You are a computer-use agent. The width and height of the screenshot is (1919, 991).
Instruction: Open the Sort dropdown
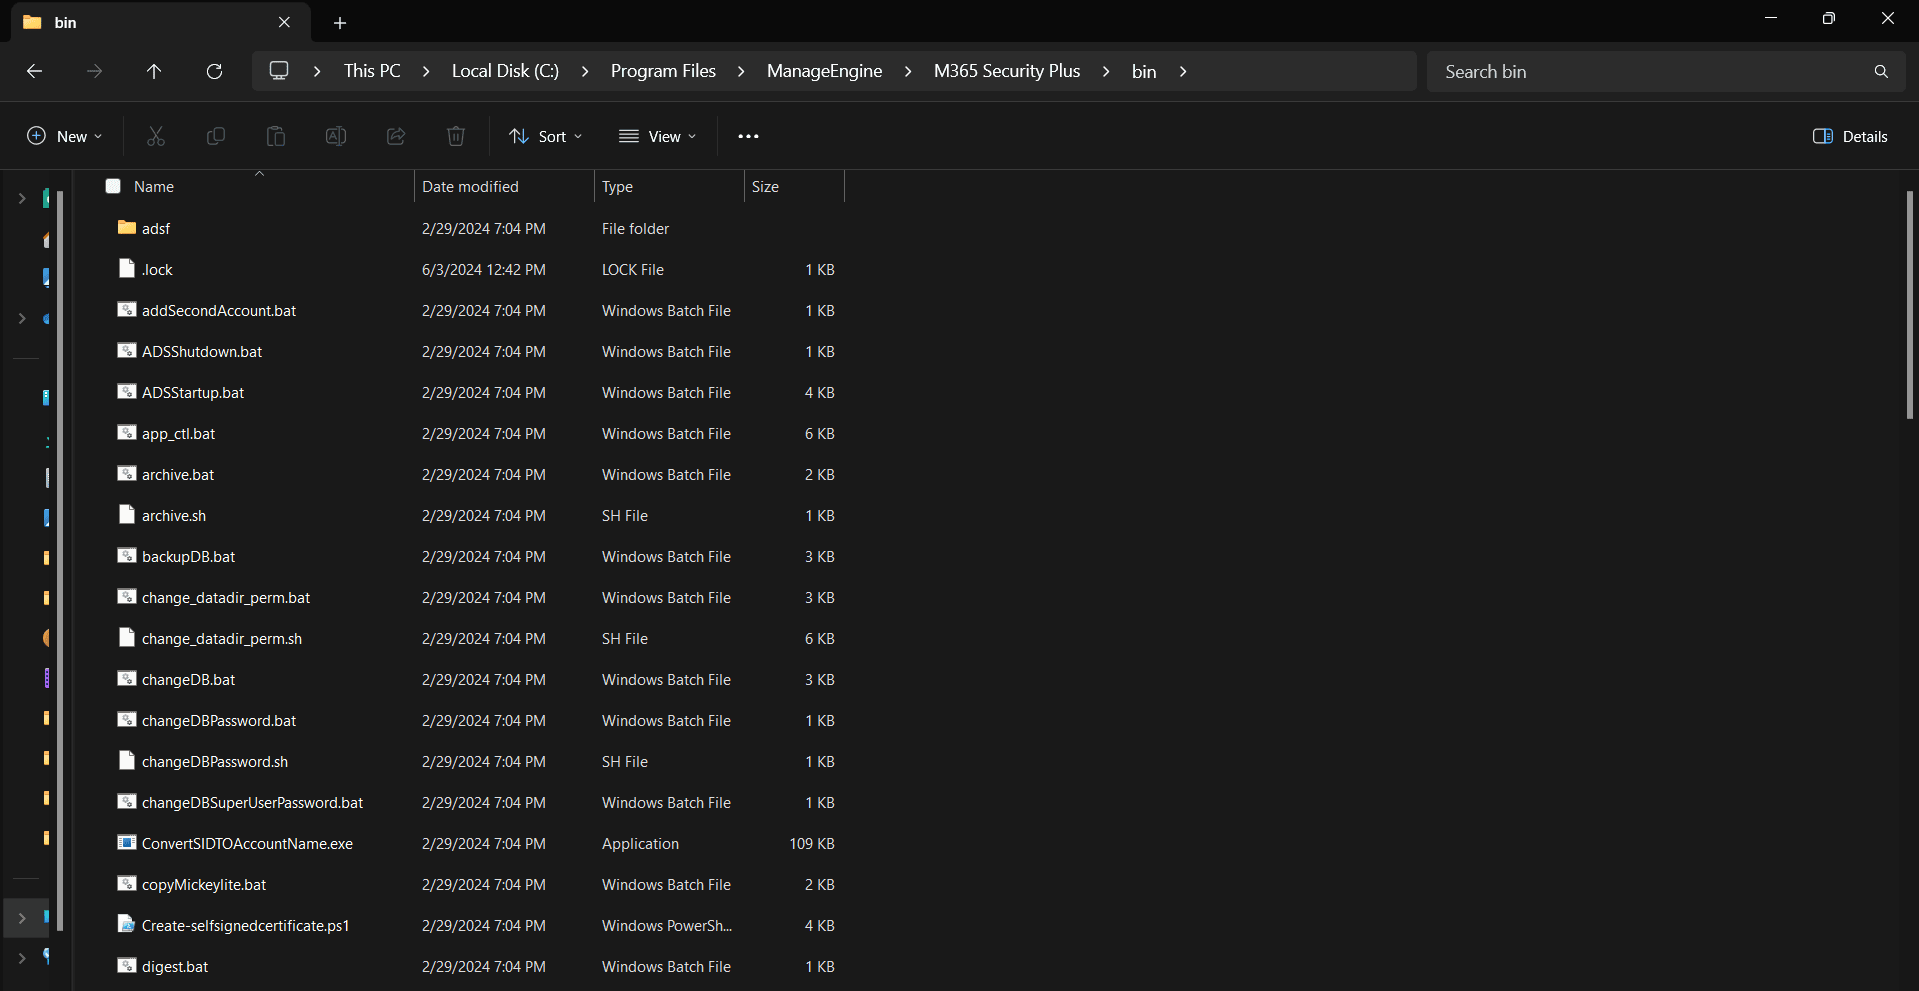pos(545,136)
